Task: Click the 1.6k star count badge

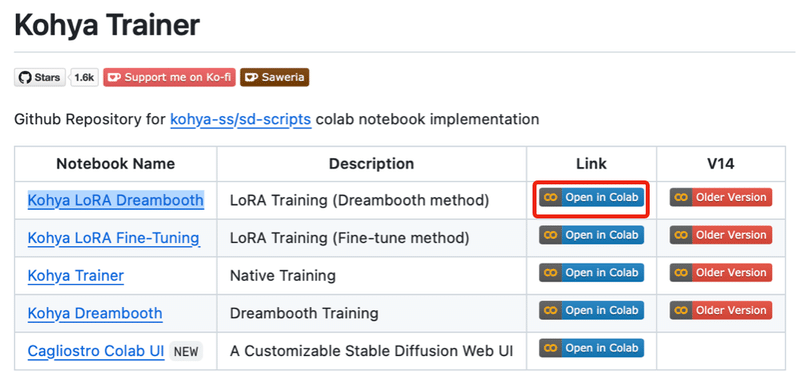Action: coord(84,78)
